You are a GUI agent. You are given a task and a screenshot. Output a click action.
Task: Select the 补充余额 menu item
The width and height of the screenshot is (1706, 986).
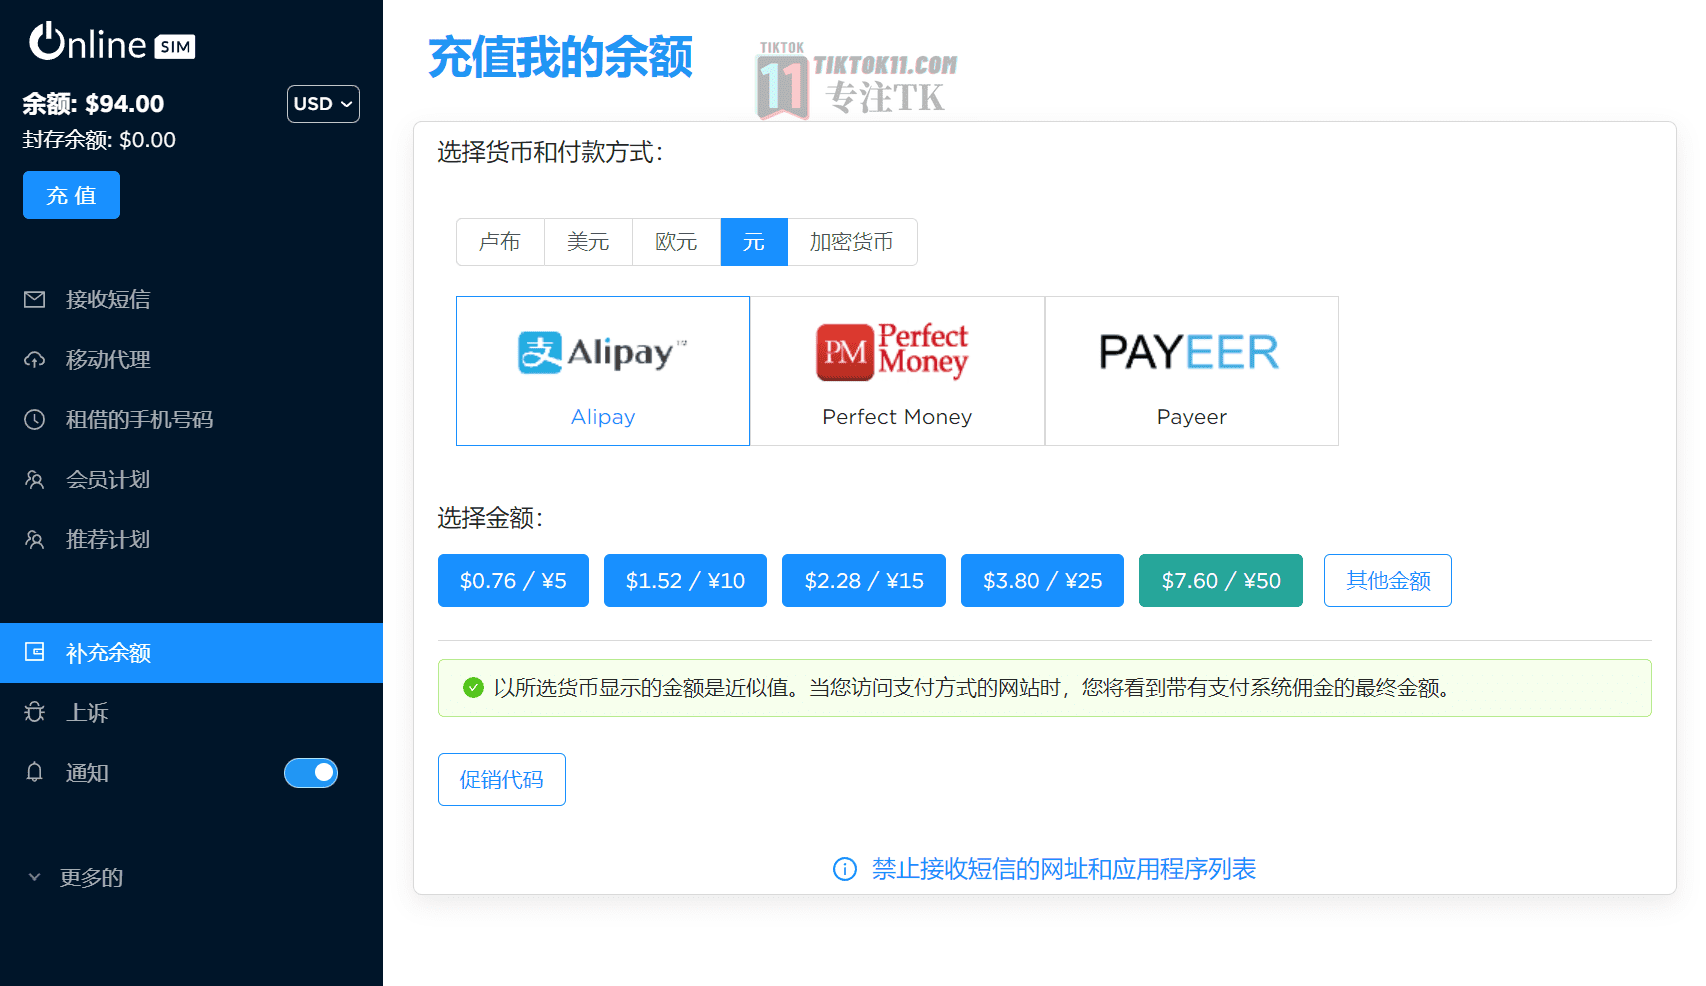click(x=191, y=653)
